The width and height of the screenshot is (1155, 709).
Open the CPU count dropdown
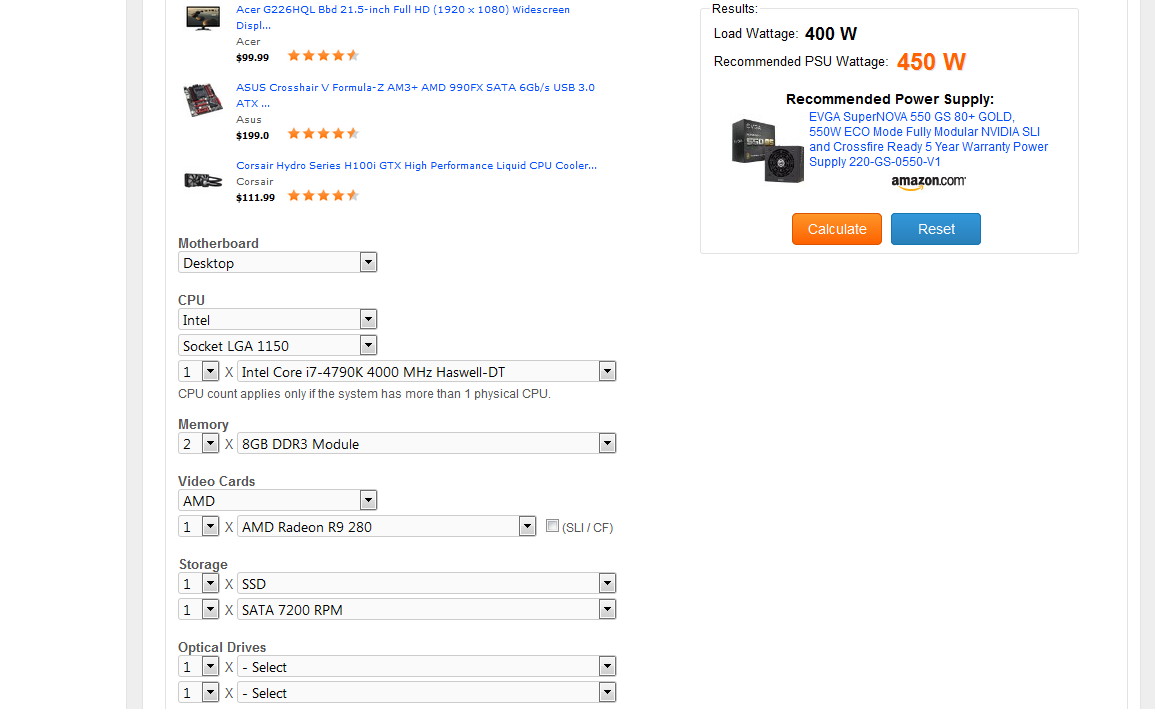(199, 371)
